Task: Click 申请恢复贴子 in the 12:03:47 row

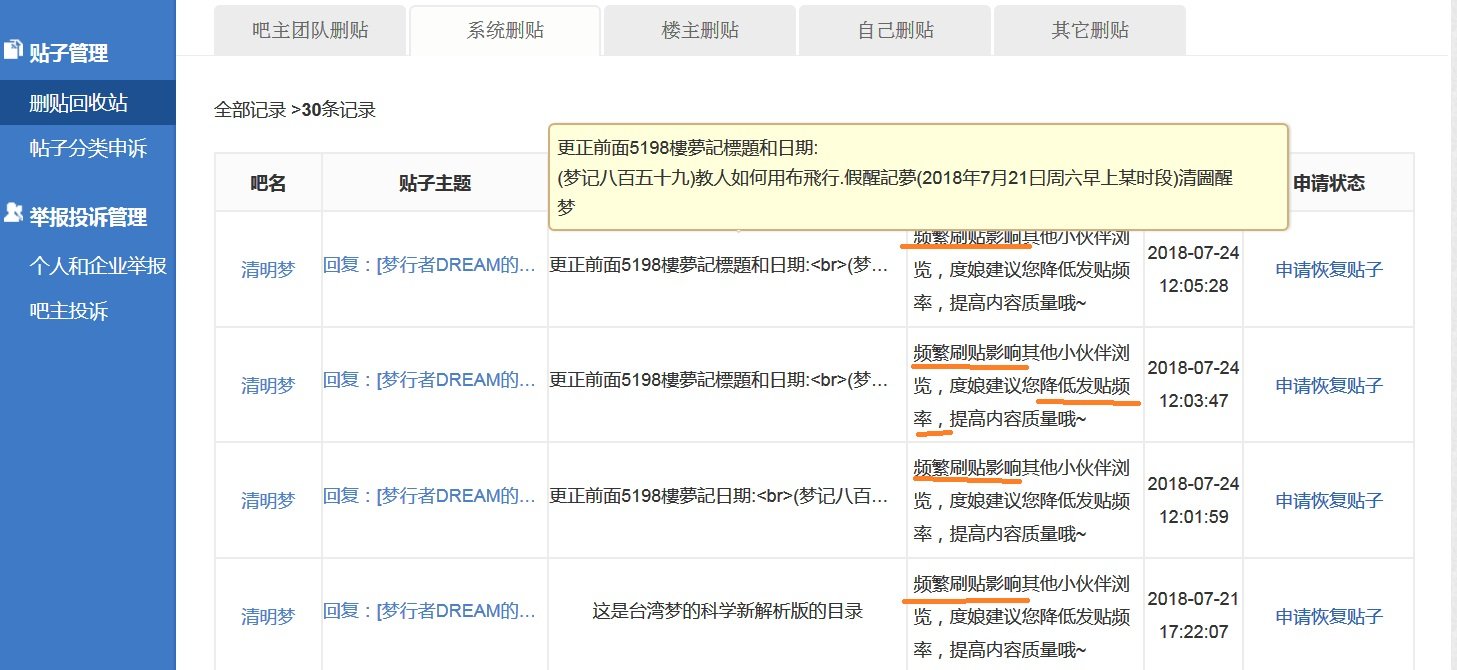Action: click(1329, 385)
